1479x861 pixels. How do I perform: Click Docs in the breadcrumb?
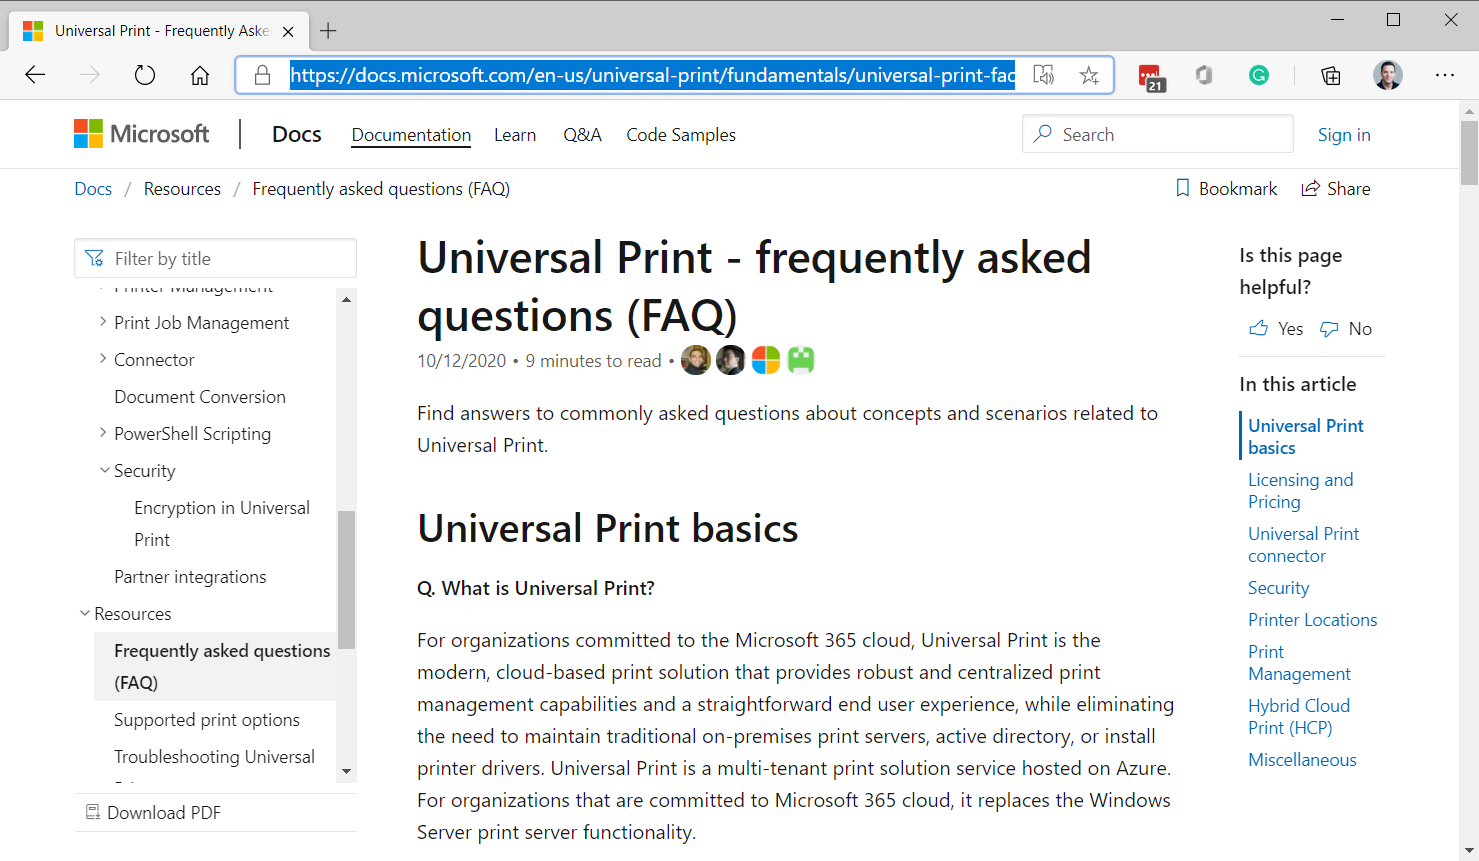point(93,189)
